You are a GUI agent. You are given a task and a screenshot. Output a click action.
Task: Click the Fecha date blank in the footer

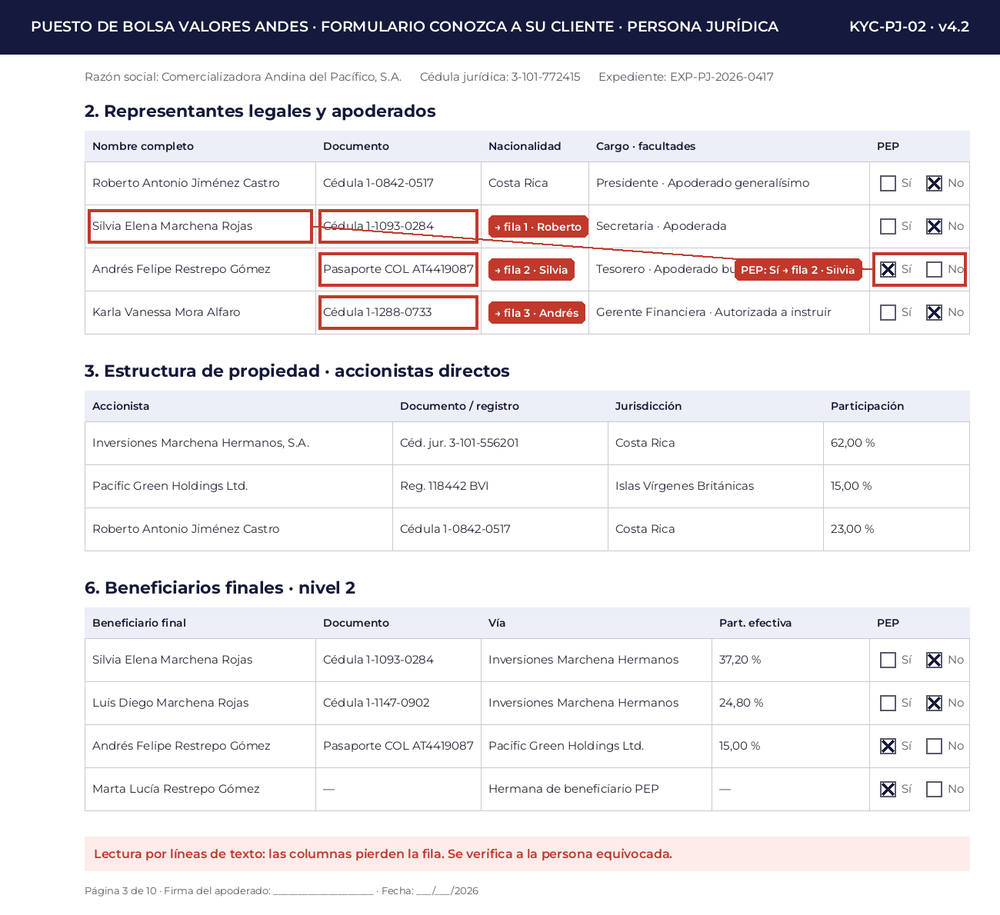click(447, 891)
